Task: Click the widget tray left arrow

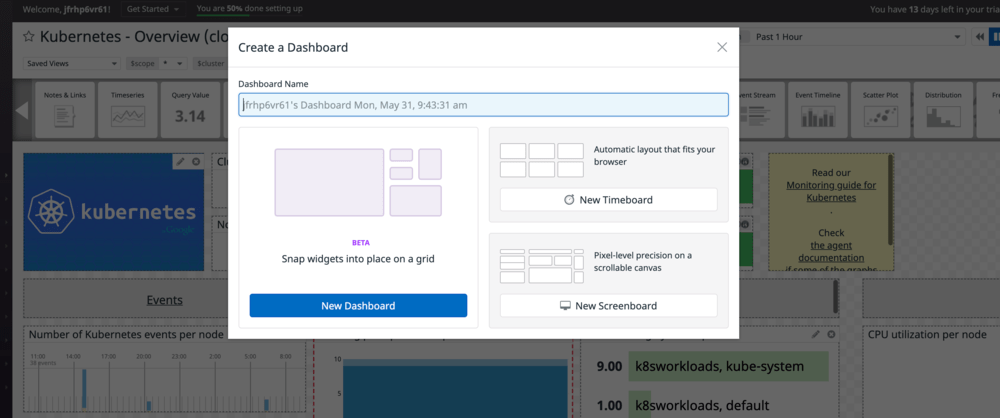Action: [x=22, y=110]
